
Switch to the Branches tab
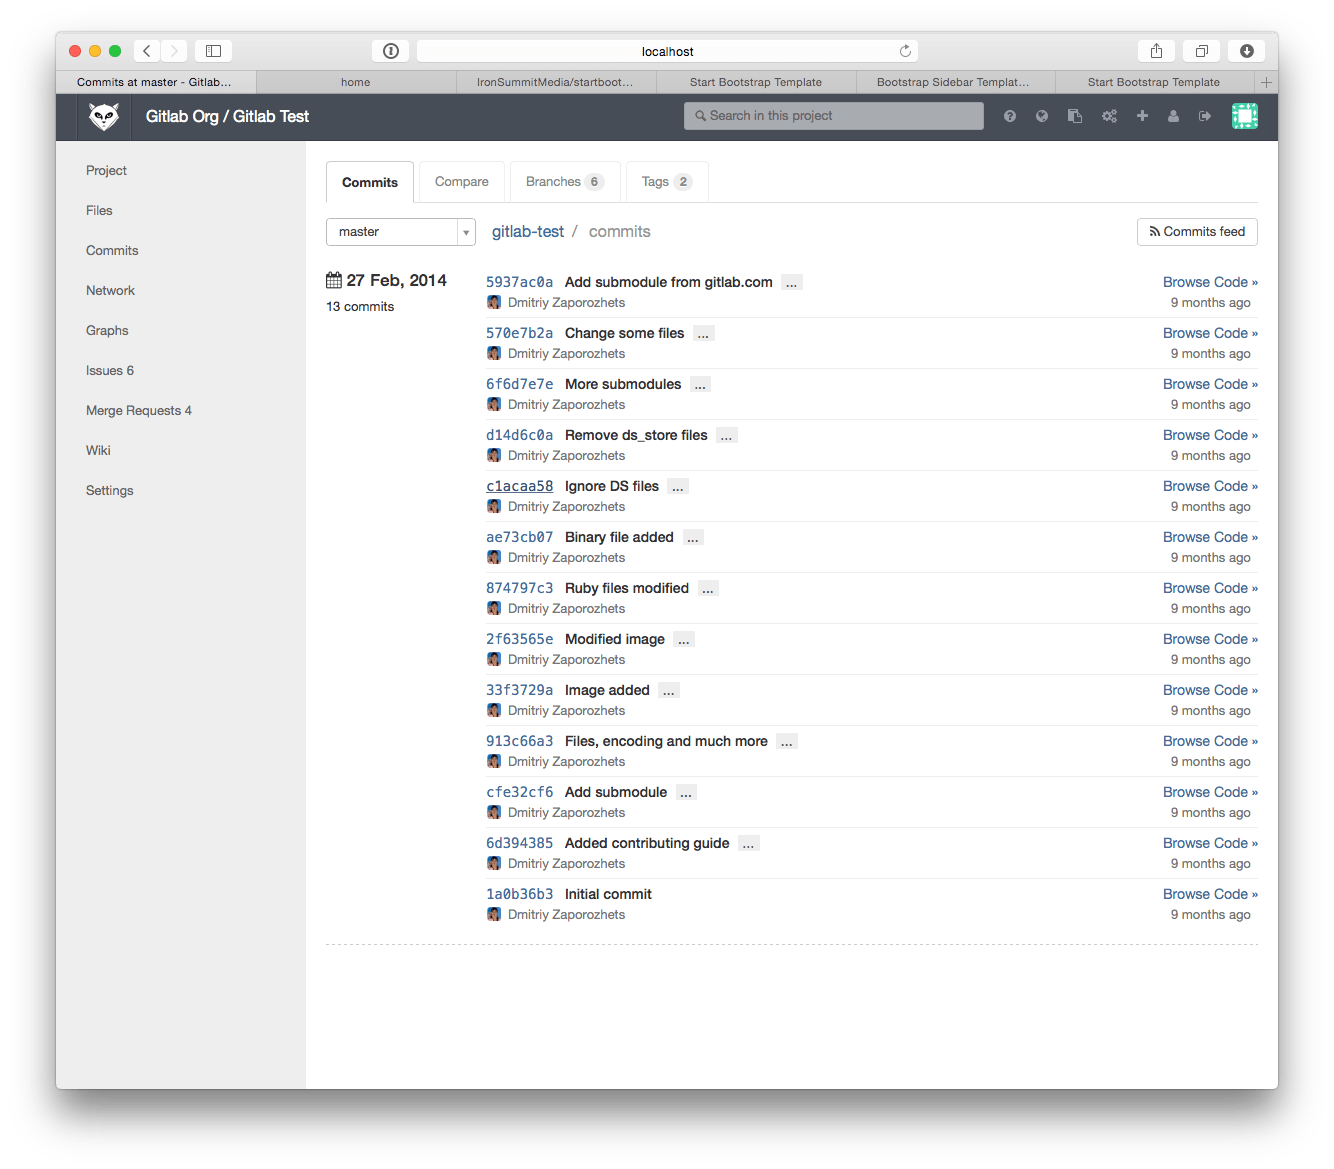(x=564, y=182)
